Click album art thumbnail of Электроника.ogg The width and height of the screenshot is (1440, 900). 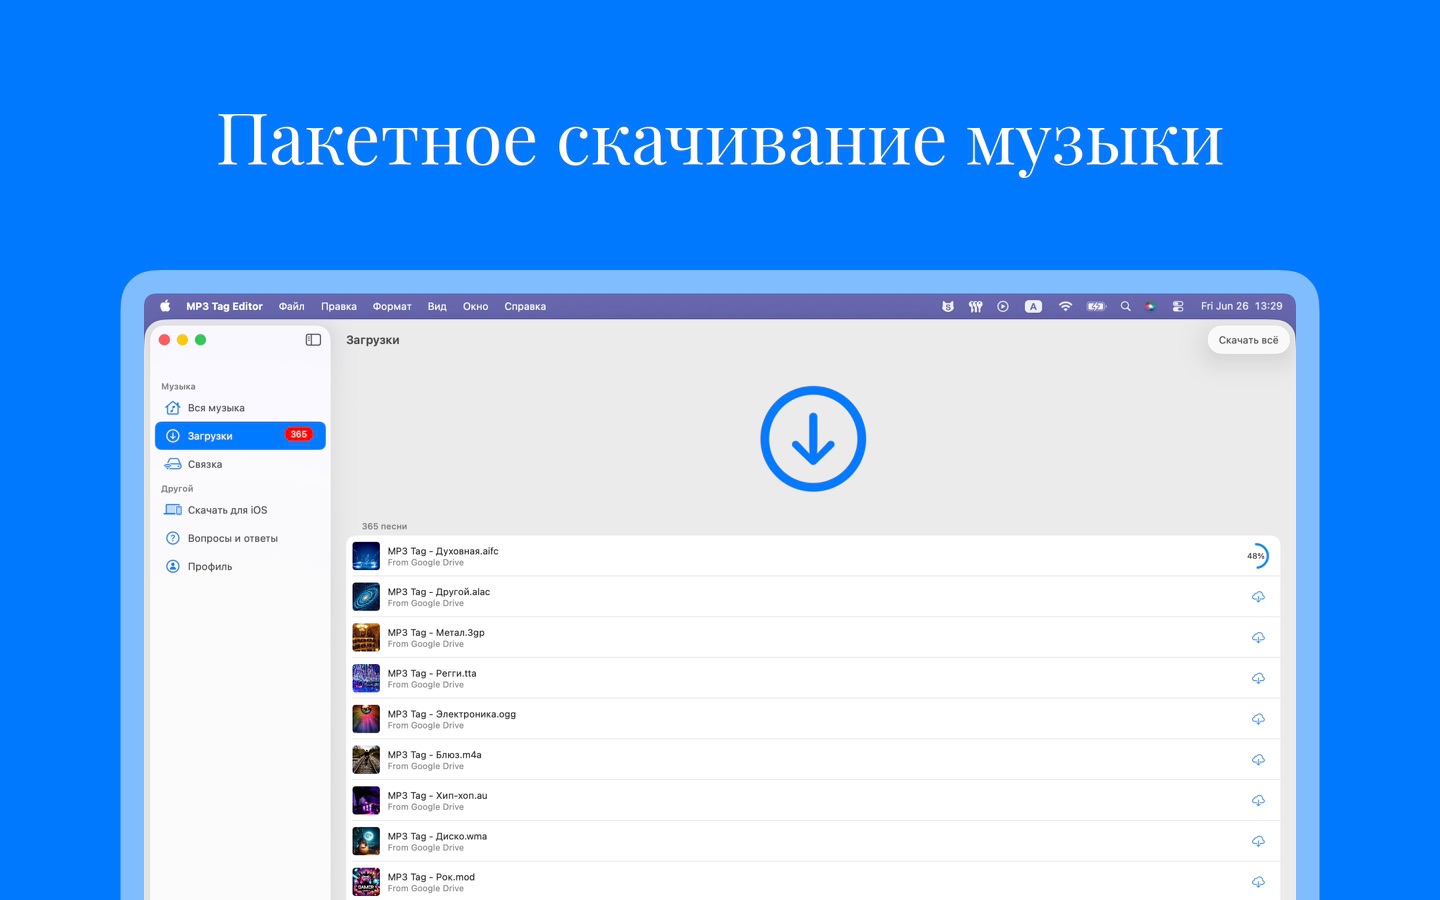click(x=366, y=719)
